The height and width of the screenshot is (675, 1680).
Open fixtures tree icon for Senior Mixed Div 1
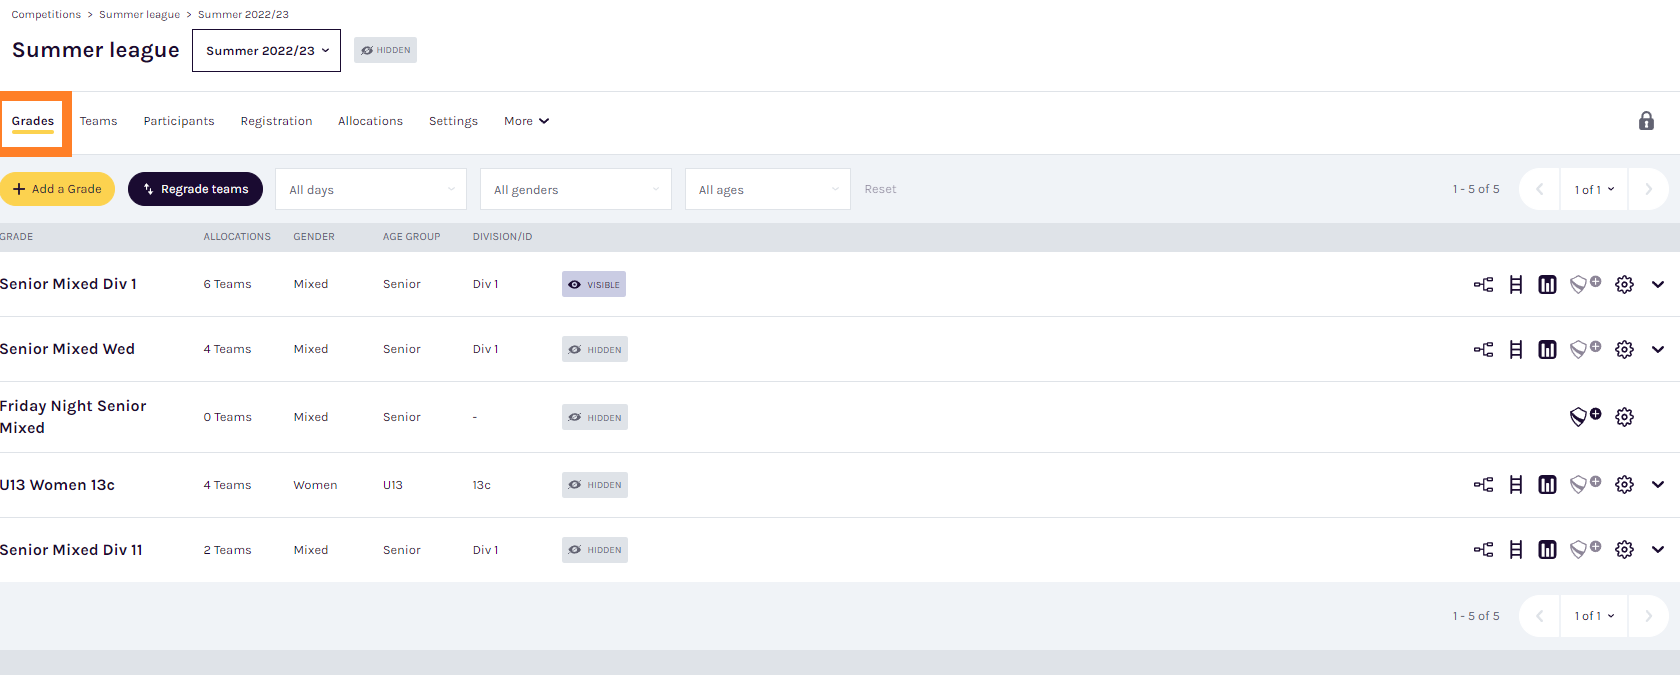coord(1483,285)
